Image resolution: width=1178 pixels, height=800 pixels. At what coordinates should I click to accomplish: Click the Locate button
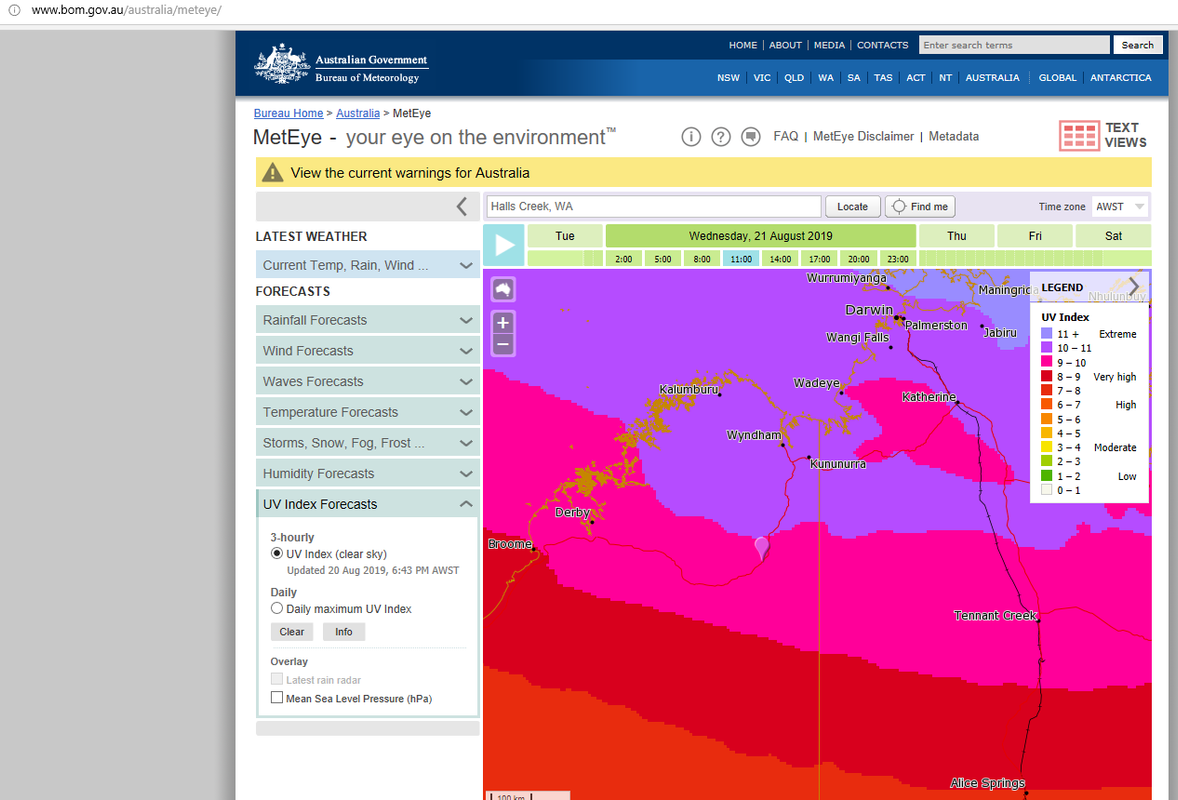(x=853, y=207)
